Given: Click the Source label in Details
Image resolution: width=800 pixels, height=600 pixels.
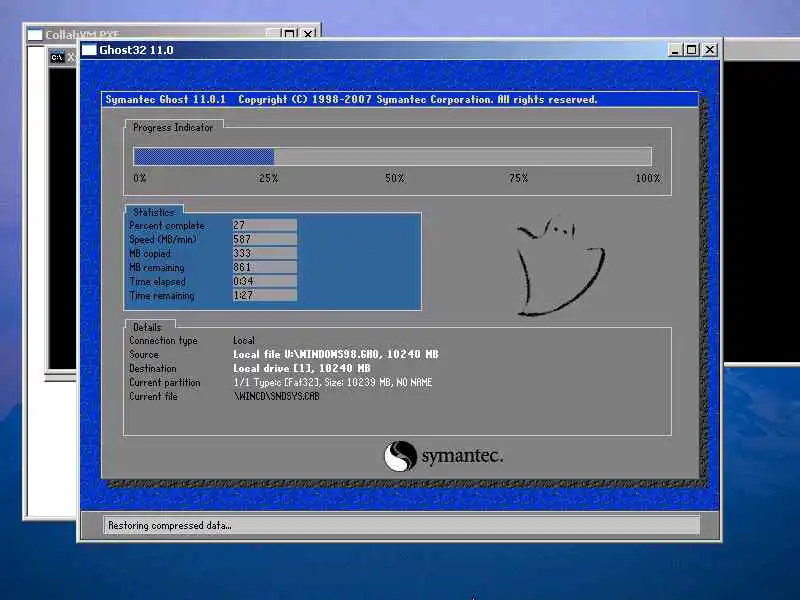Looking at the screenshot, I should [144, 354].
